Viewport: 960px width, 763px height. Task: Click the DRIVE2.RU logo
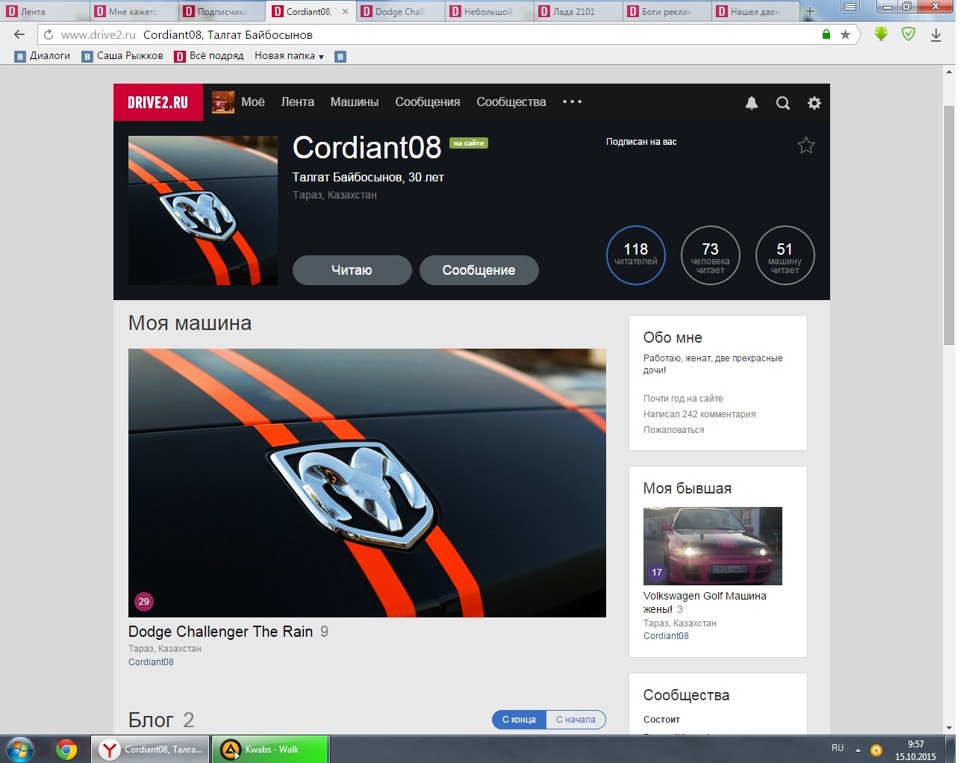click(158, 102)
